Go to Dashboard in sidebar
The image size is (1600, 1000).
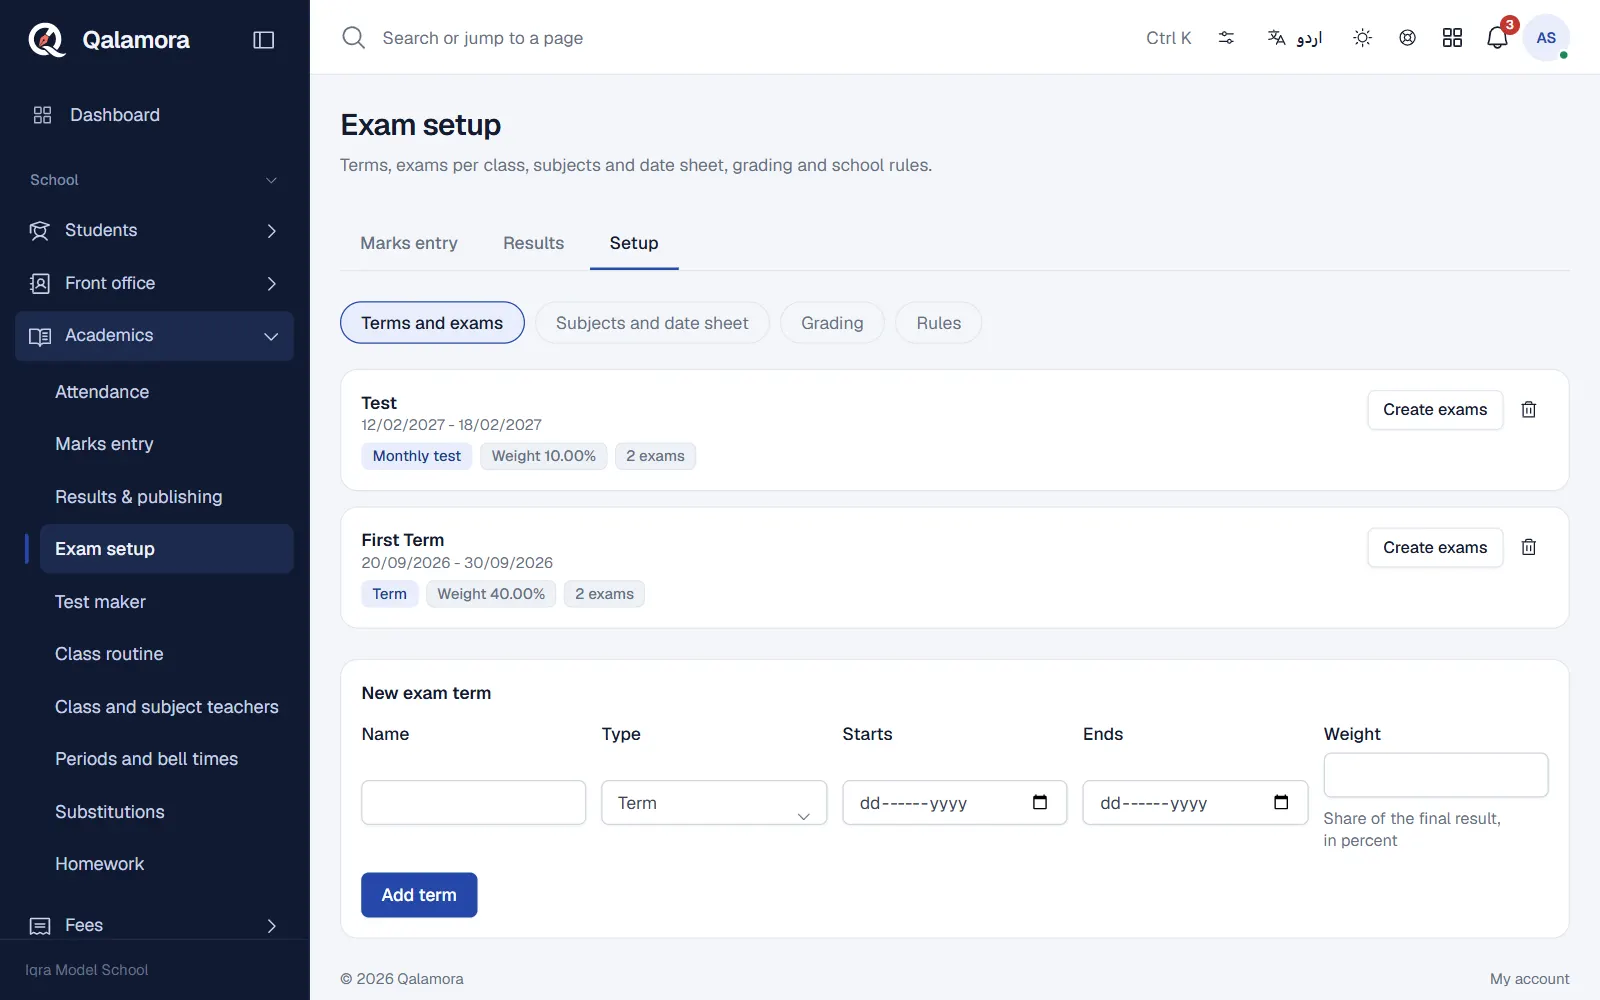pos(154,115)
